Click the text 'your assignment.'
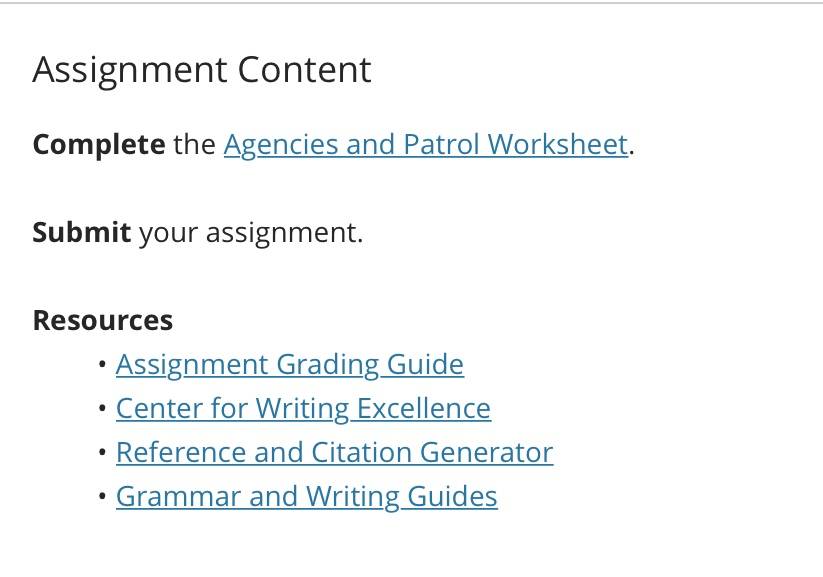The width and height of the screenshot is (823, 577). click(x=251, y=233)
